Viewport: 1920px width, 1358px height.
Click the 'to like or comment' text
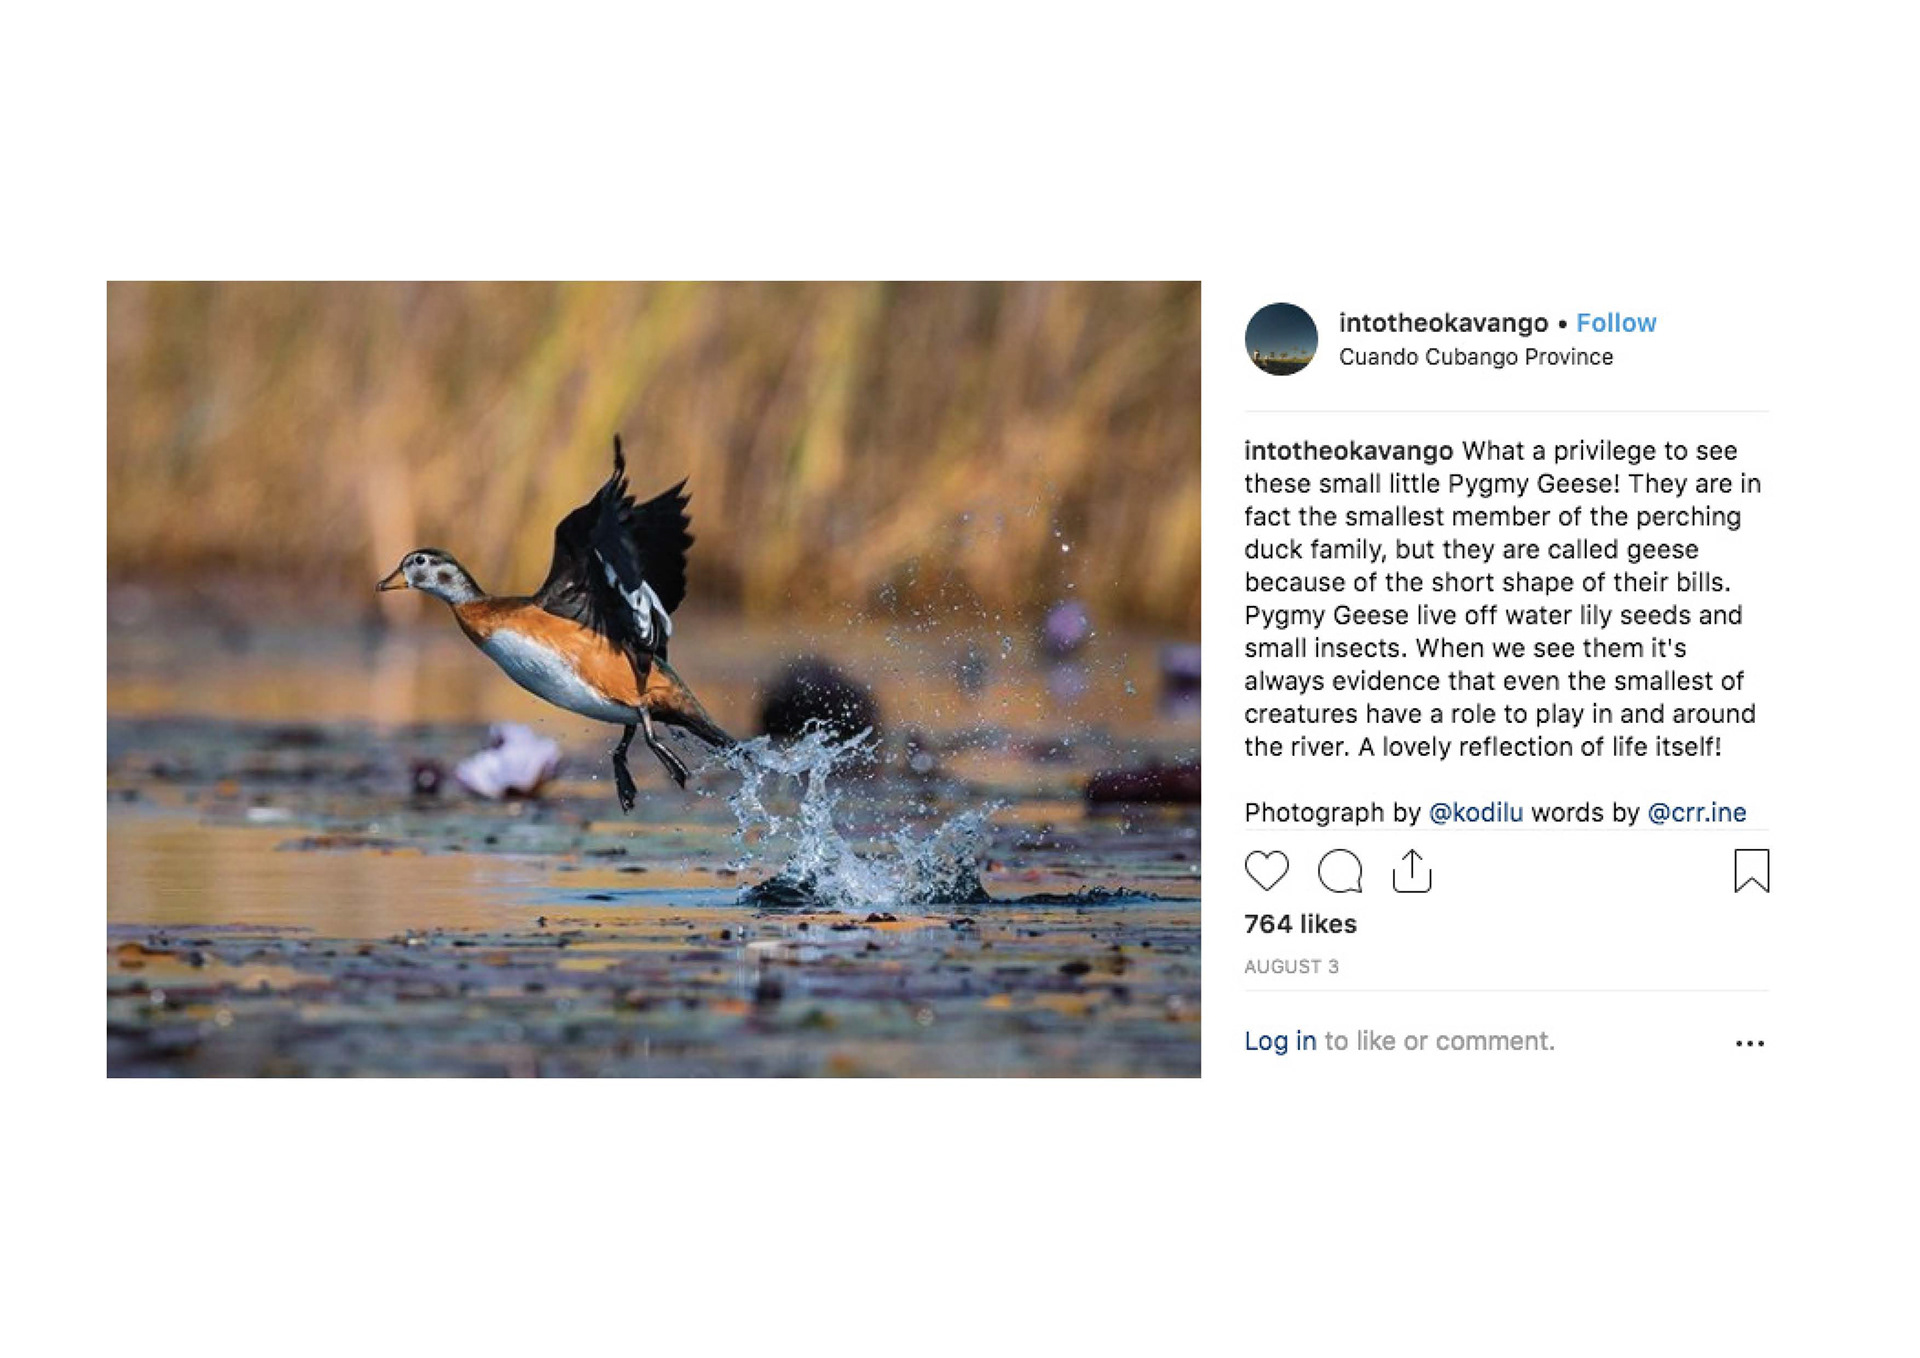pyautogui.click(x=1439, y=1041)
